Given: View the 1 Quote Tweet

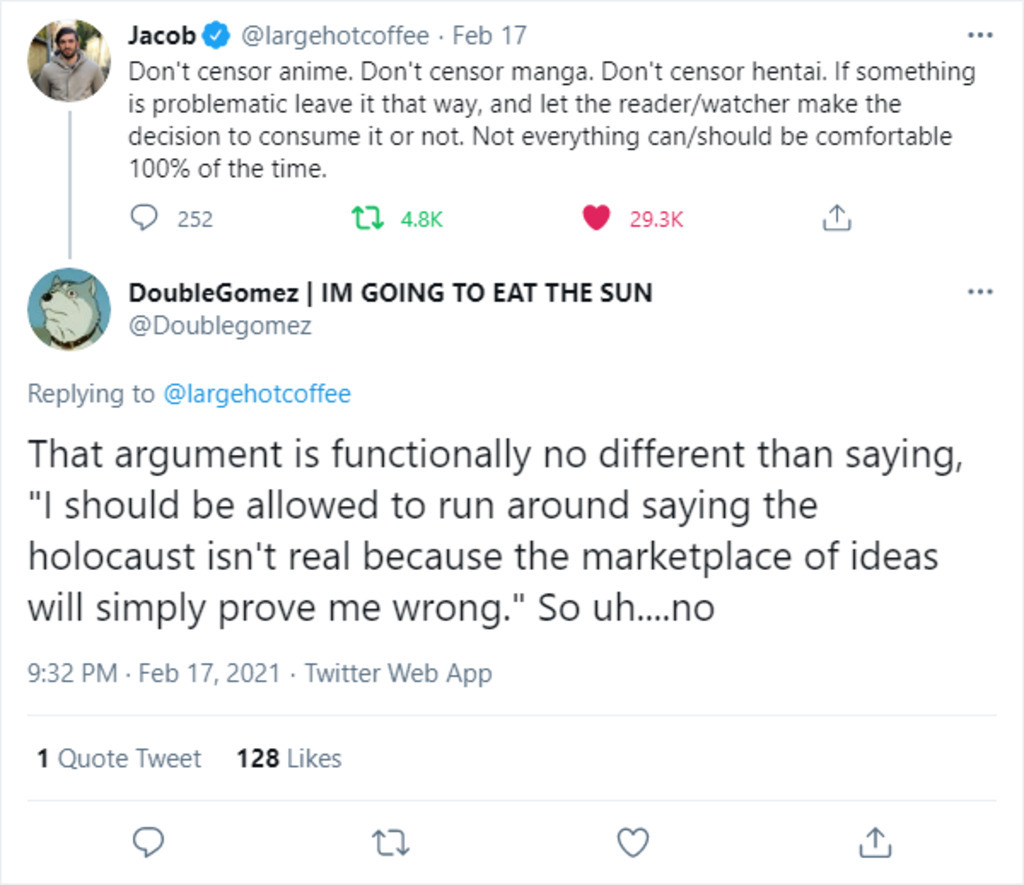Looking at the screenshot, I should click(x=119, y=759).
